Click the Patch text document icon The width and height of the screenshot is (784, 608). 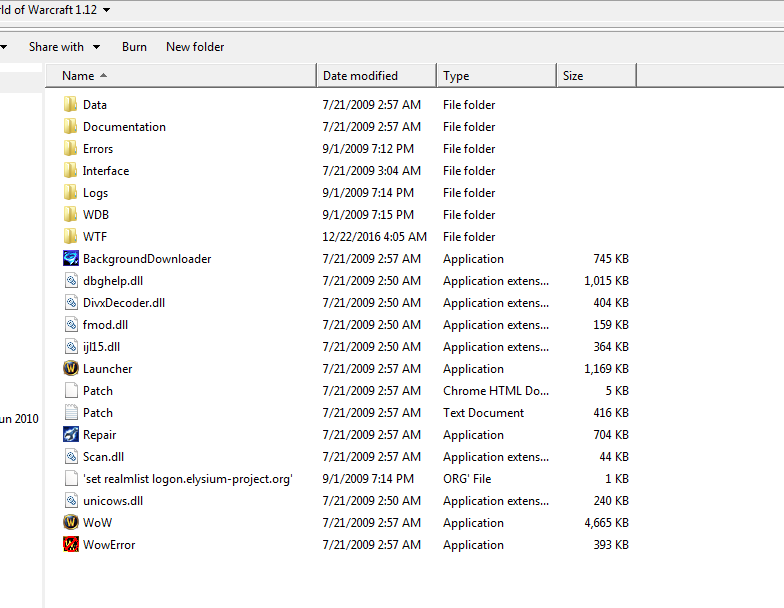[x=71, y=412]
